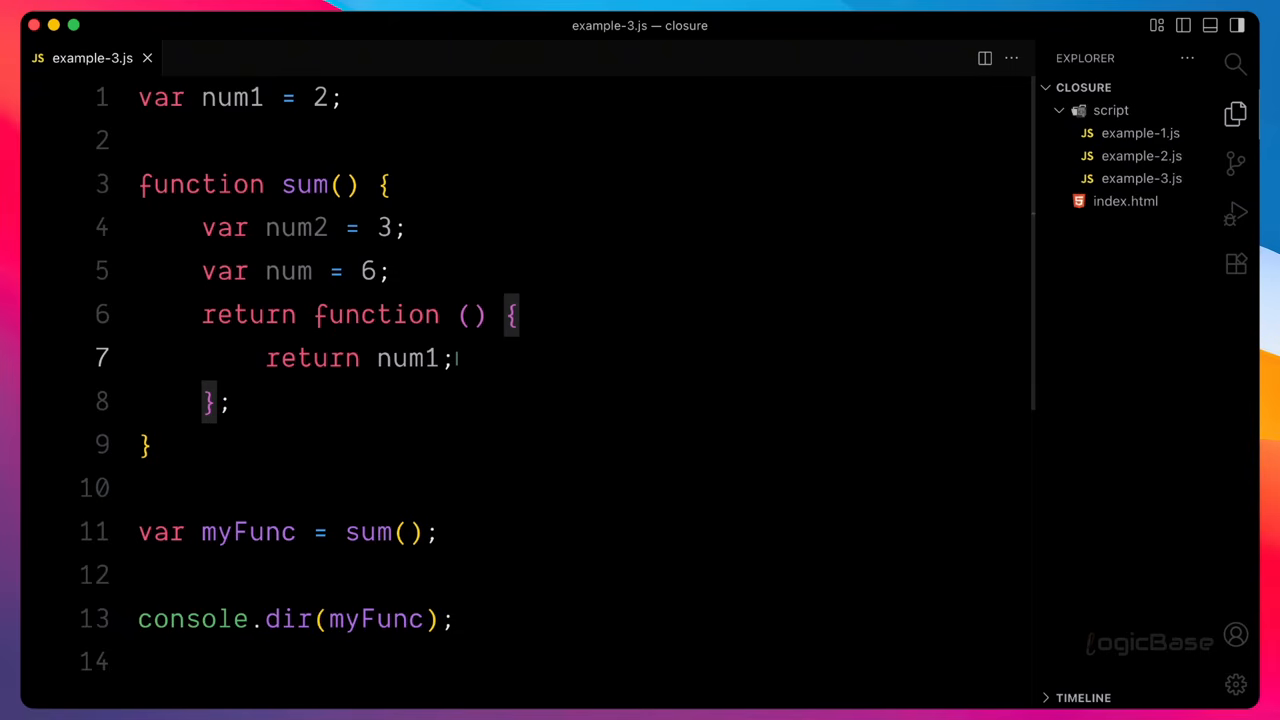Viewport: 1280px width, 720px height.
Task: Open Run and Debug view
Action: [1235, 214]
